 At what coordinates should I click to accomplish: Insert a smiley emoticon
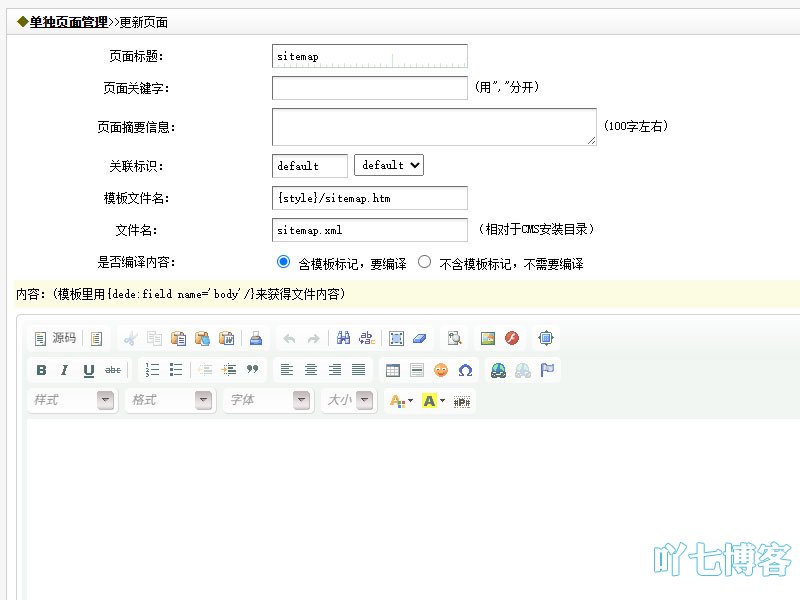coord(441,370)
